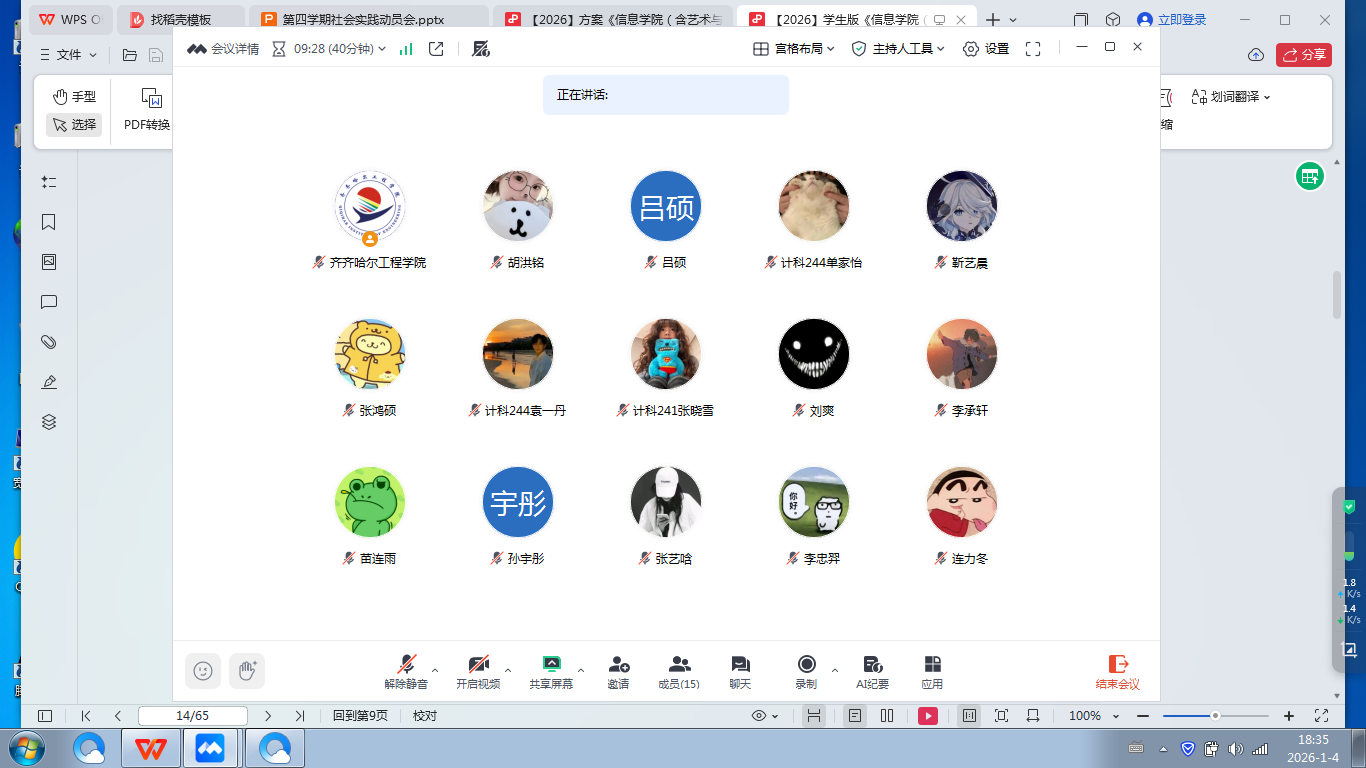This screenshot has width=1366, height=768.
Task: Start recording the meeting
Action: (806, 671)
